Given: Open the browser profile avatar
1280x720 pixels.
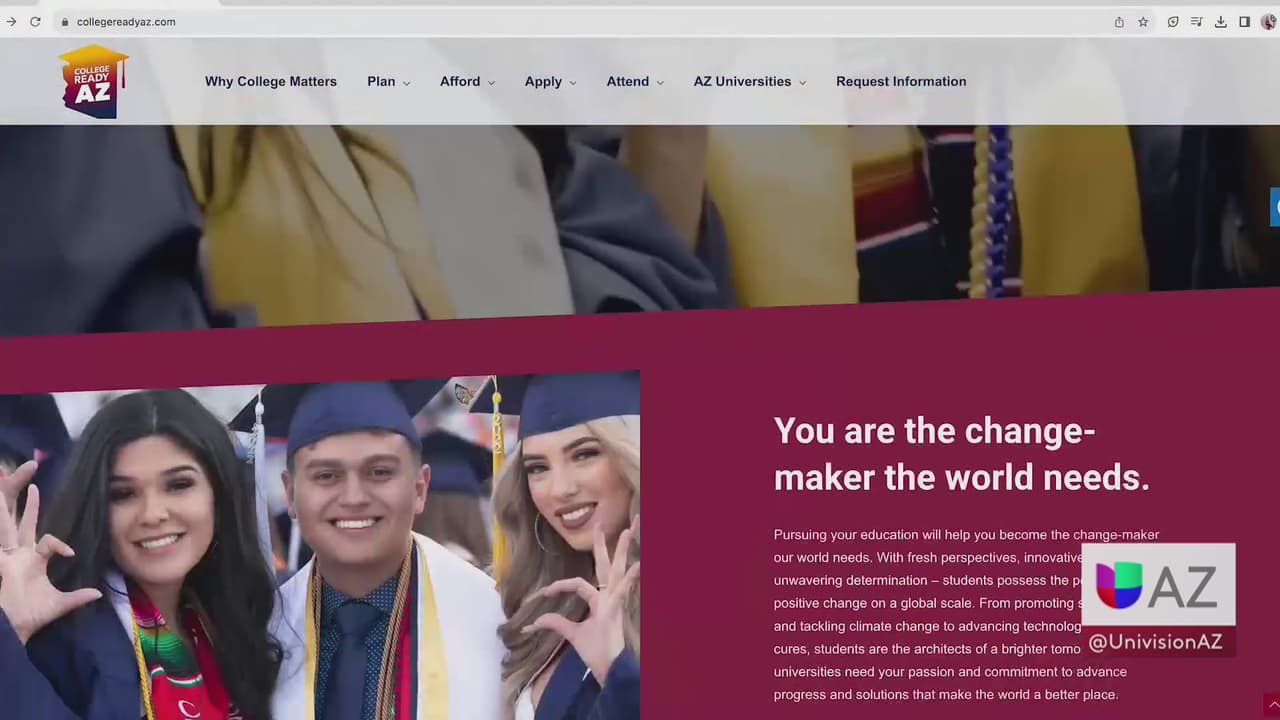Looking at the screenshot, I should pyautogui.click(x=1268, y=22).
